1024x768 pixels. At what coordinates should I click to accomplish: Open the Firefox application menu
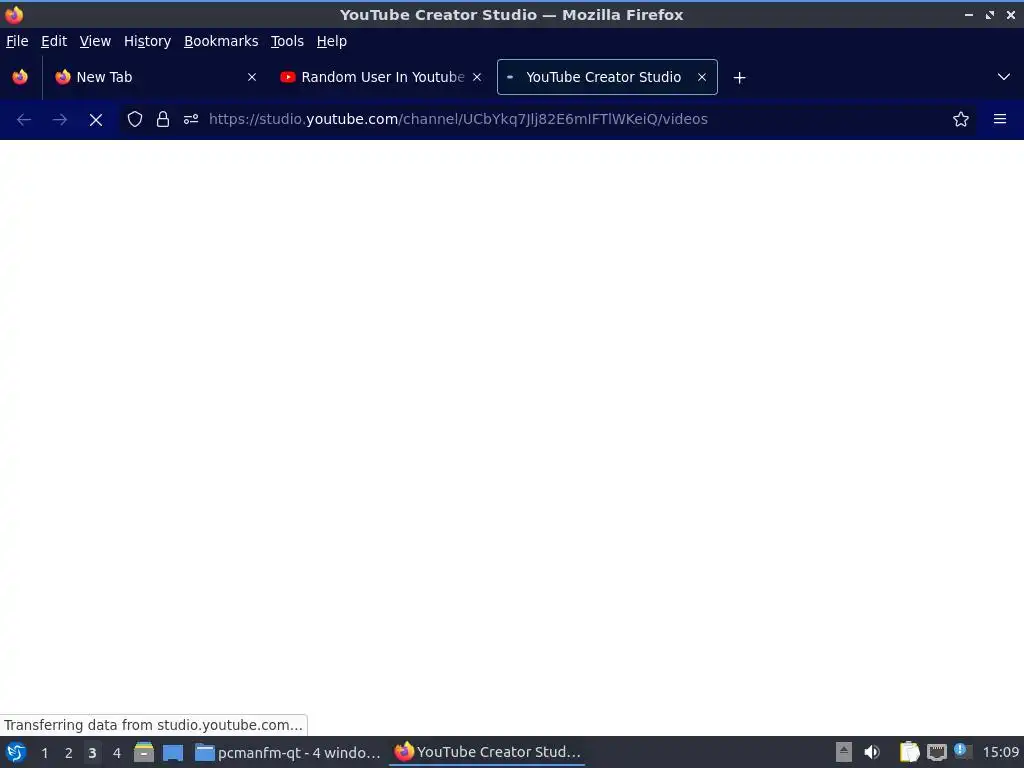(1000, 120)
